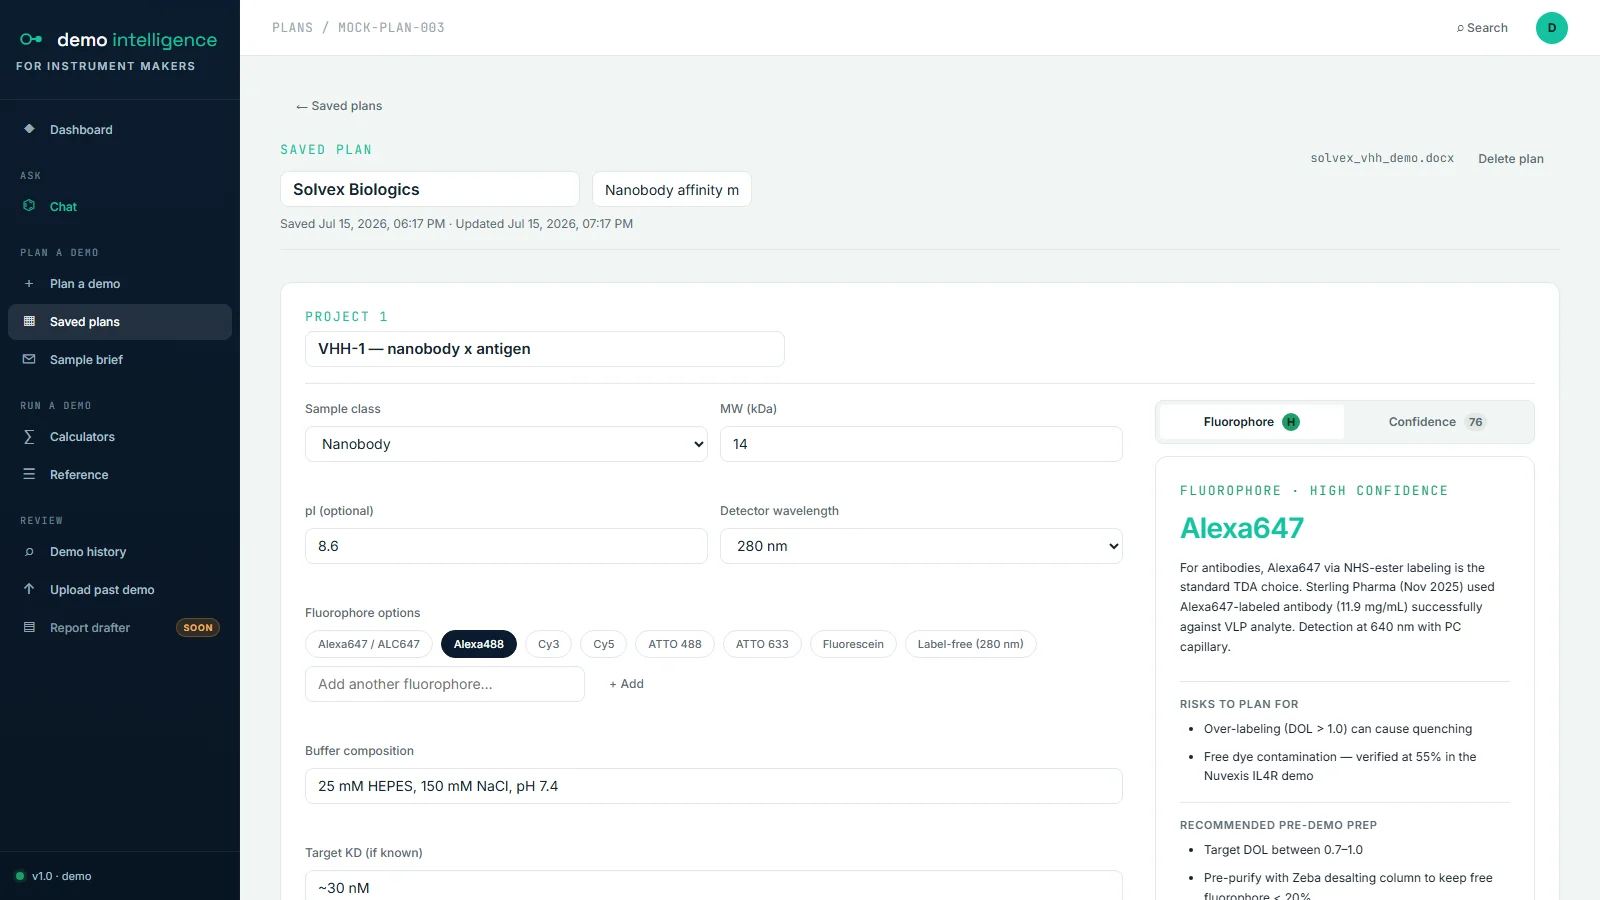This screenshot has height=900, width=1600.
Task: Switch to the Confidence tab
Action: 1437,422
